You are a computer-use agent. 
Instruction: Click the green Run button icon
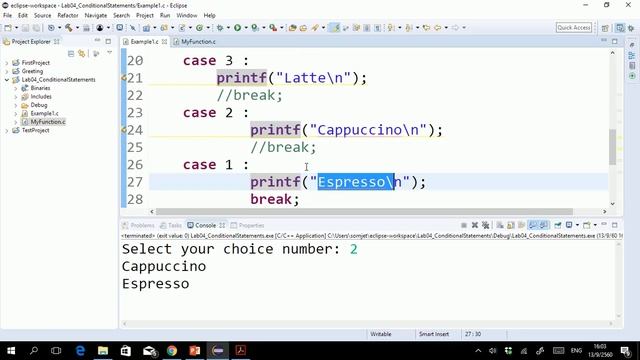[237, 28]
